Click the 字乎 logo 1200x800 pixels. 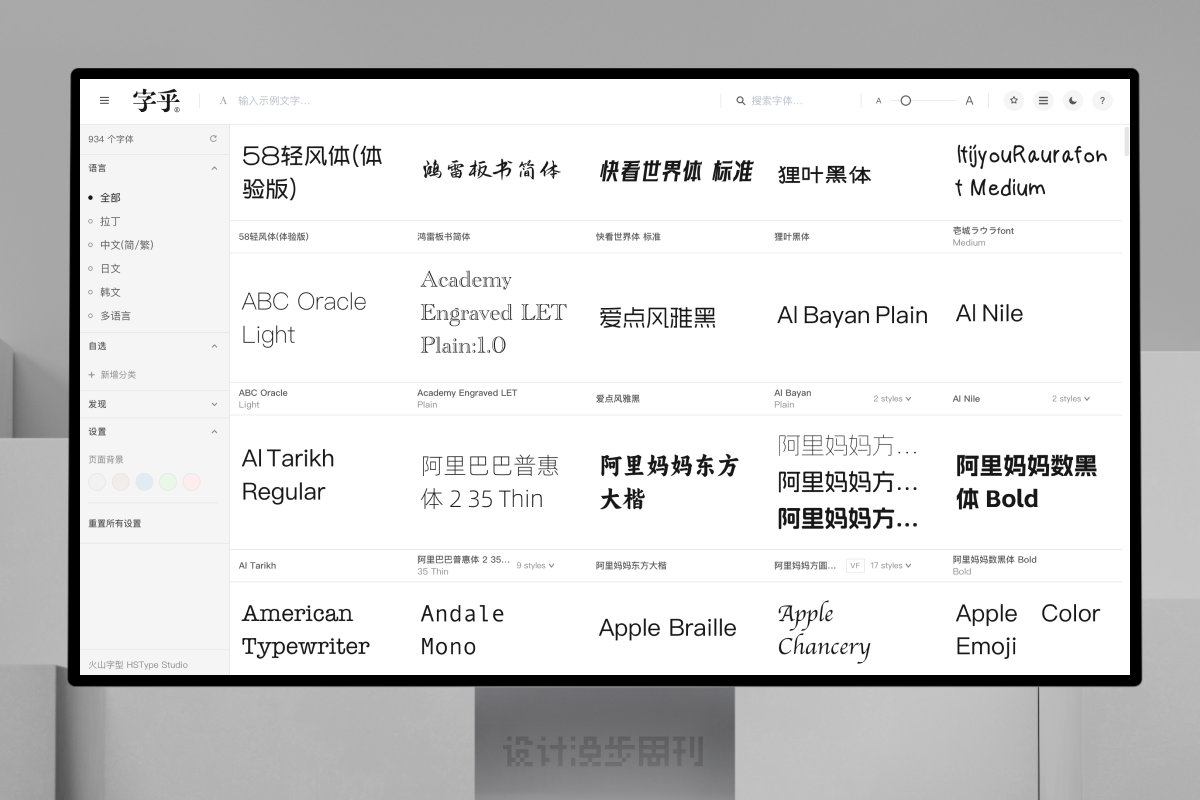156,101
